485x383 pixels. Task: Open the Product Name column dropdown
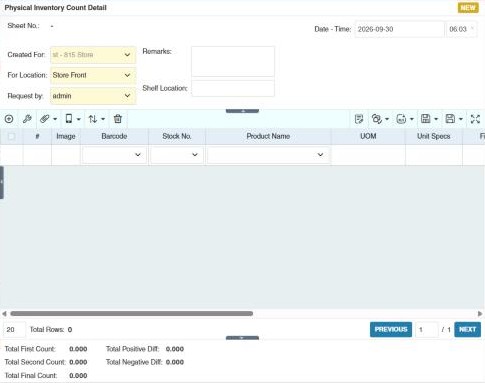coord(268,155)
